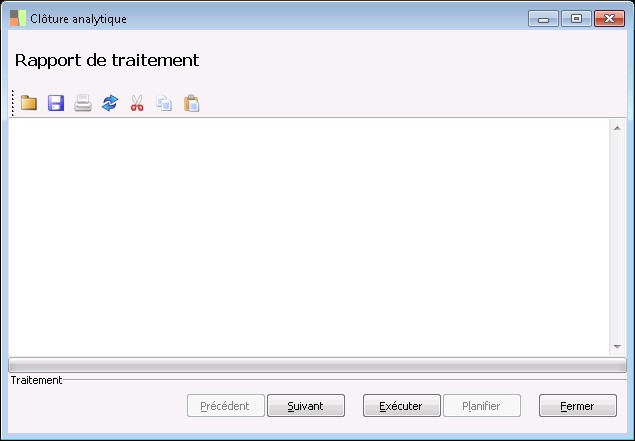The height and width of the screenshot is (441, 635).
Task: Click inside the empty report text area
Action: pos(309,237)
